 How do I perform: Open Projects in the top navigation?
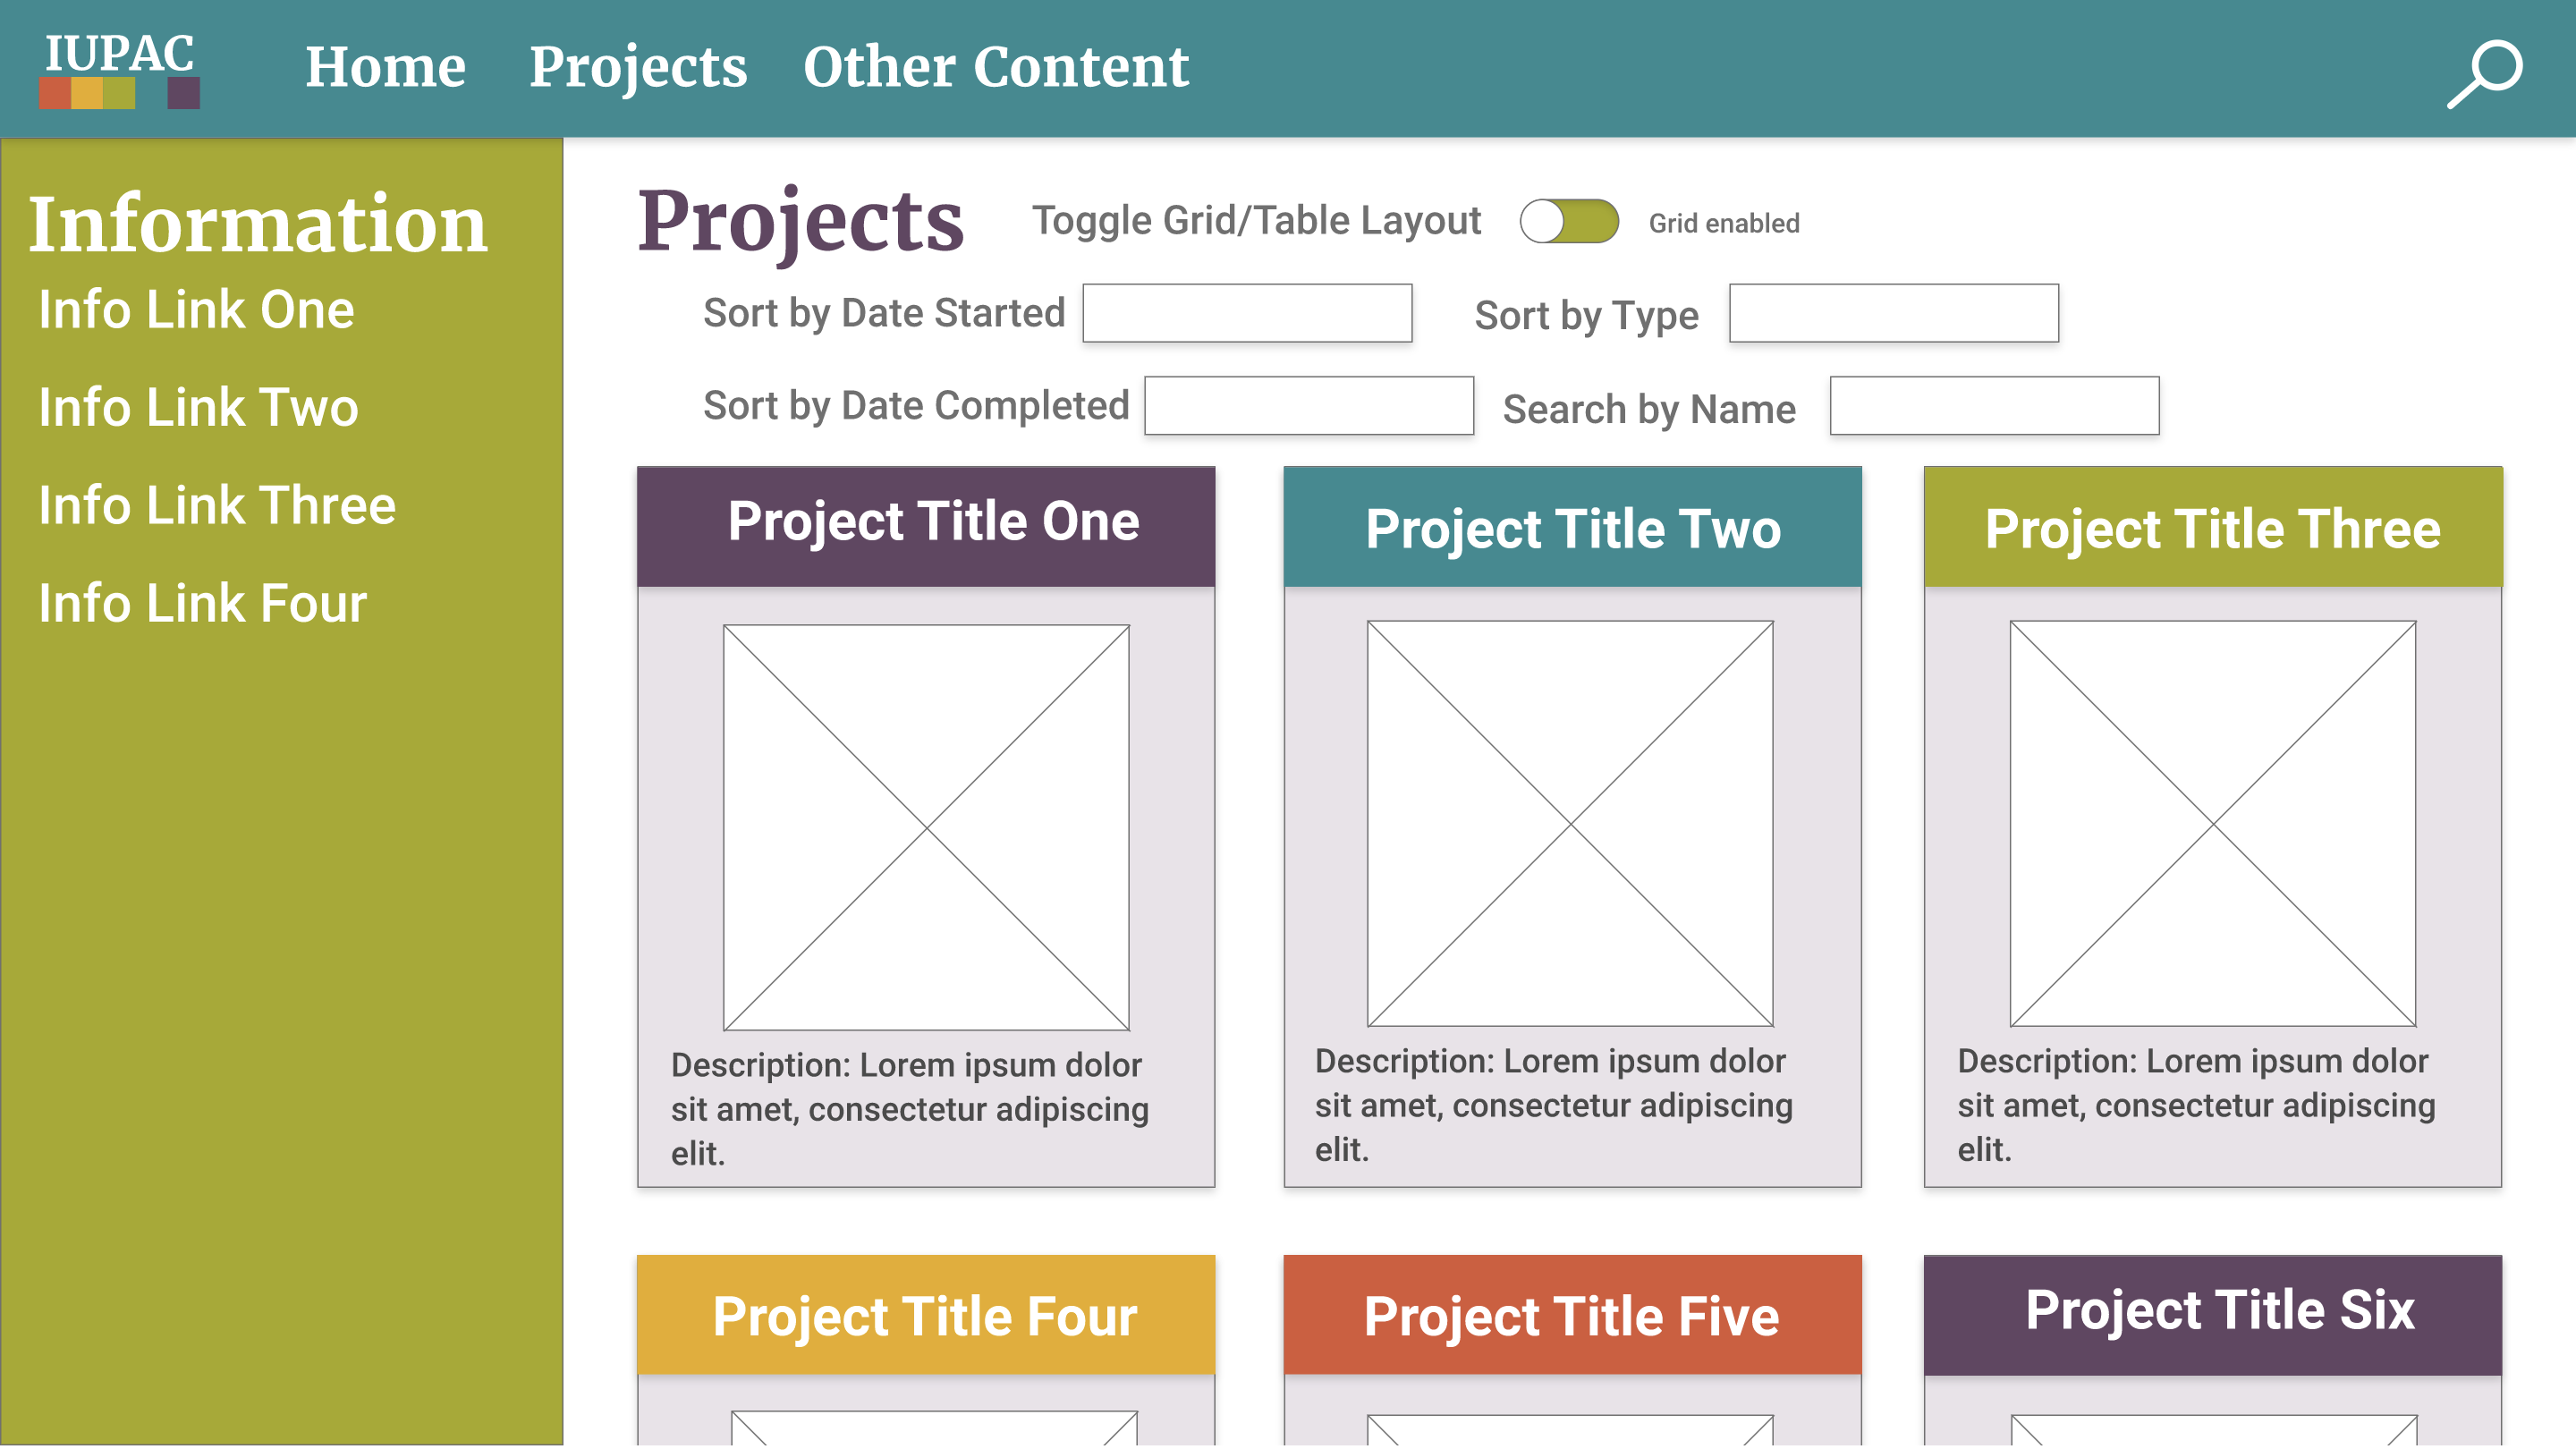click(638, 67)
